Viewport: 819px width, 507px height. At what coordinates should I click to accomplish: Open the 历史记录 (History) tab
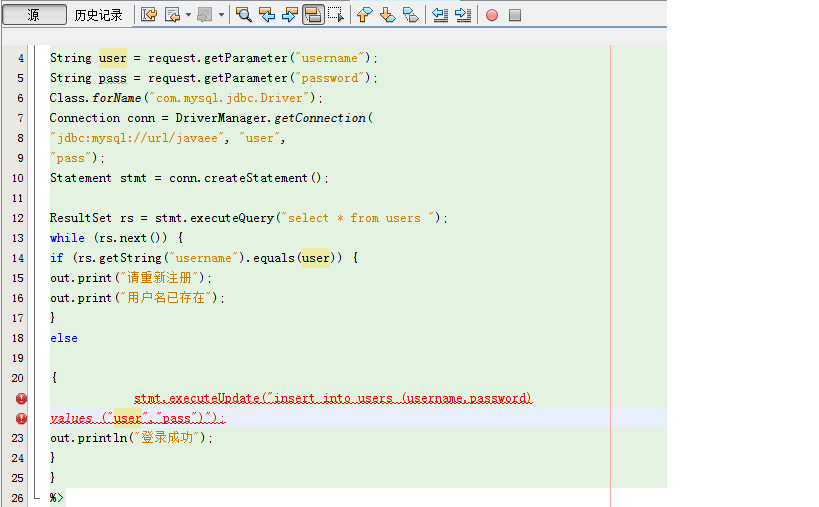click(98, 15)
